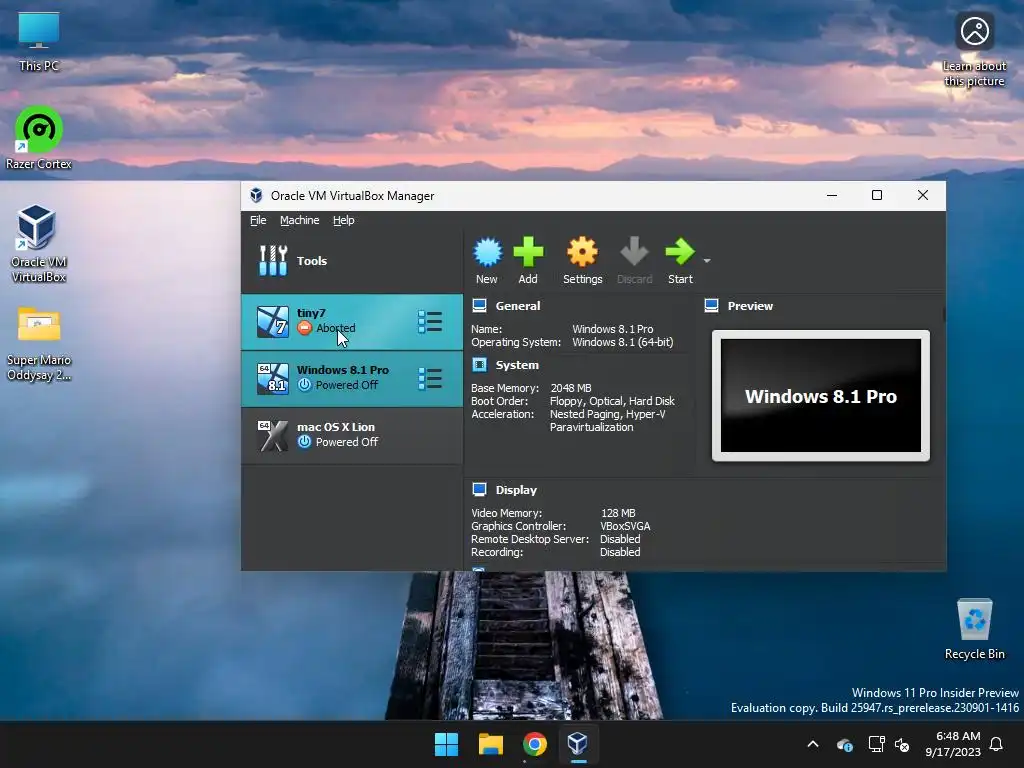1024x768 pixels.
Task: Click the VBoxSVGA graphics controller value
Action: pos(625,526)
